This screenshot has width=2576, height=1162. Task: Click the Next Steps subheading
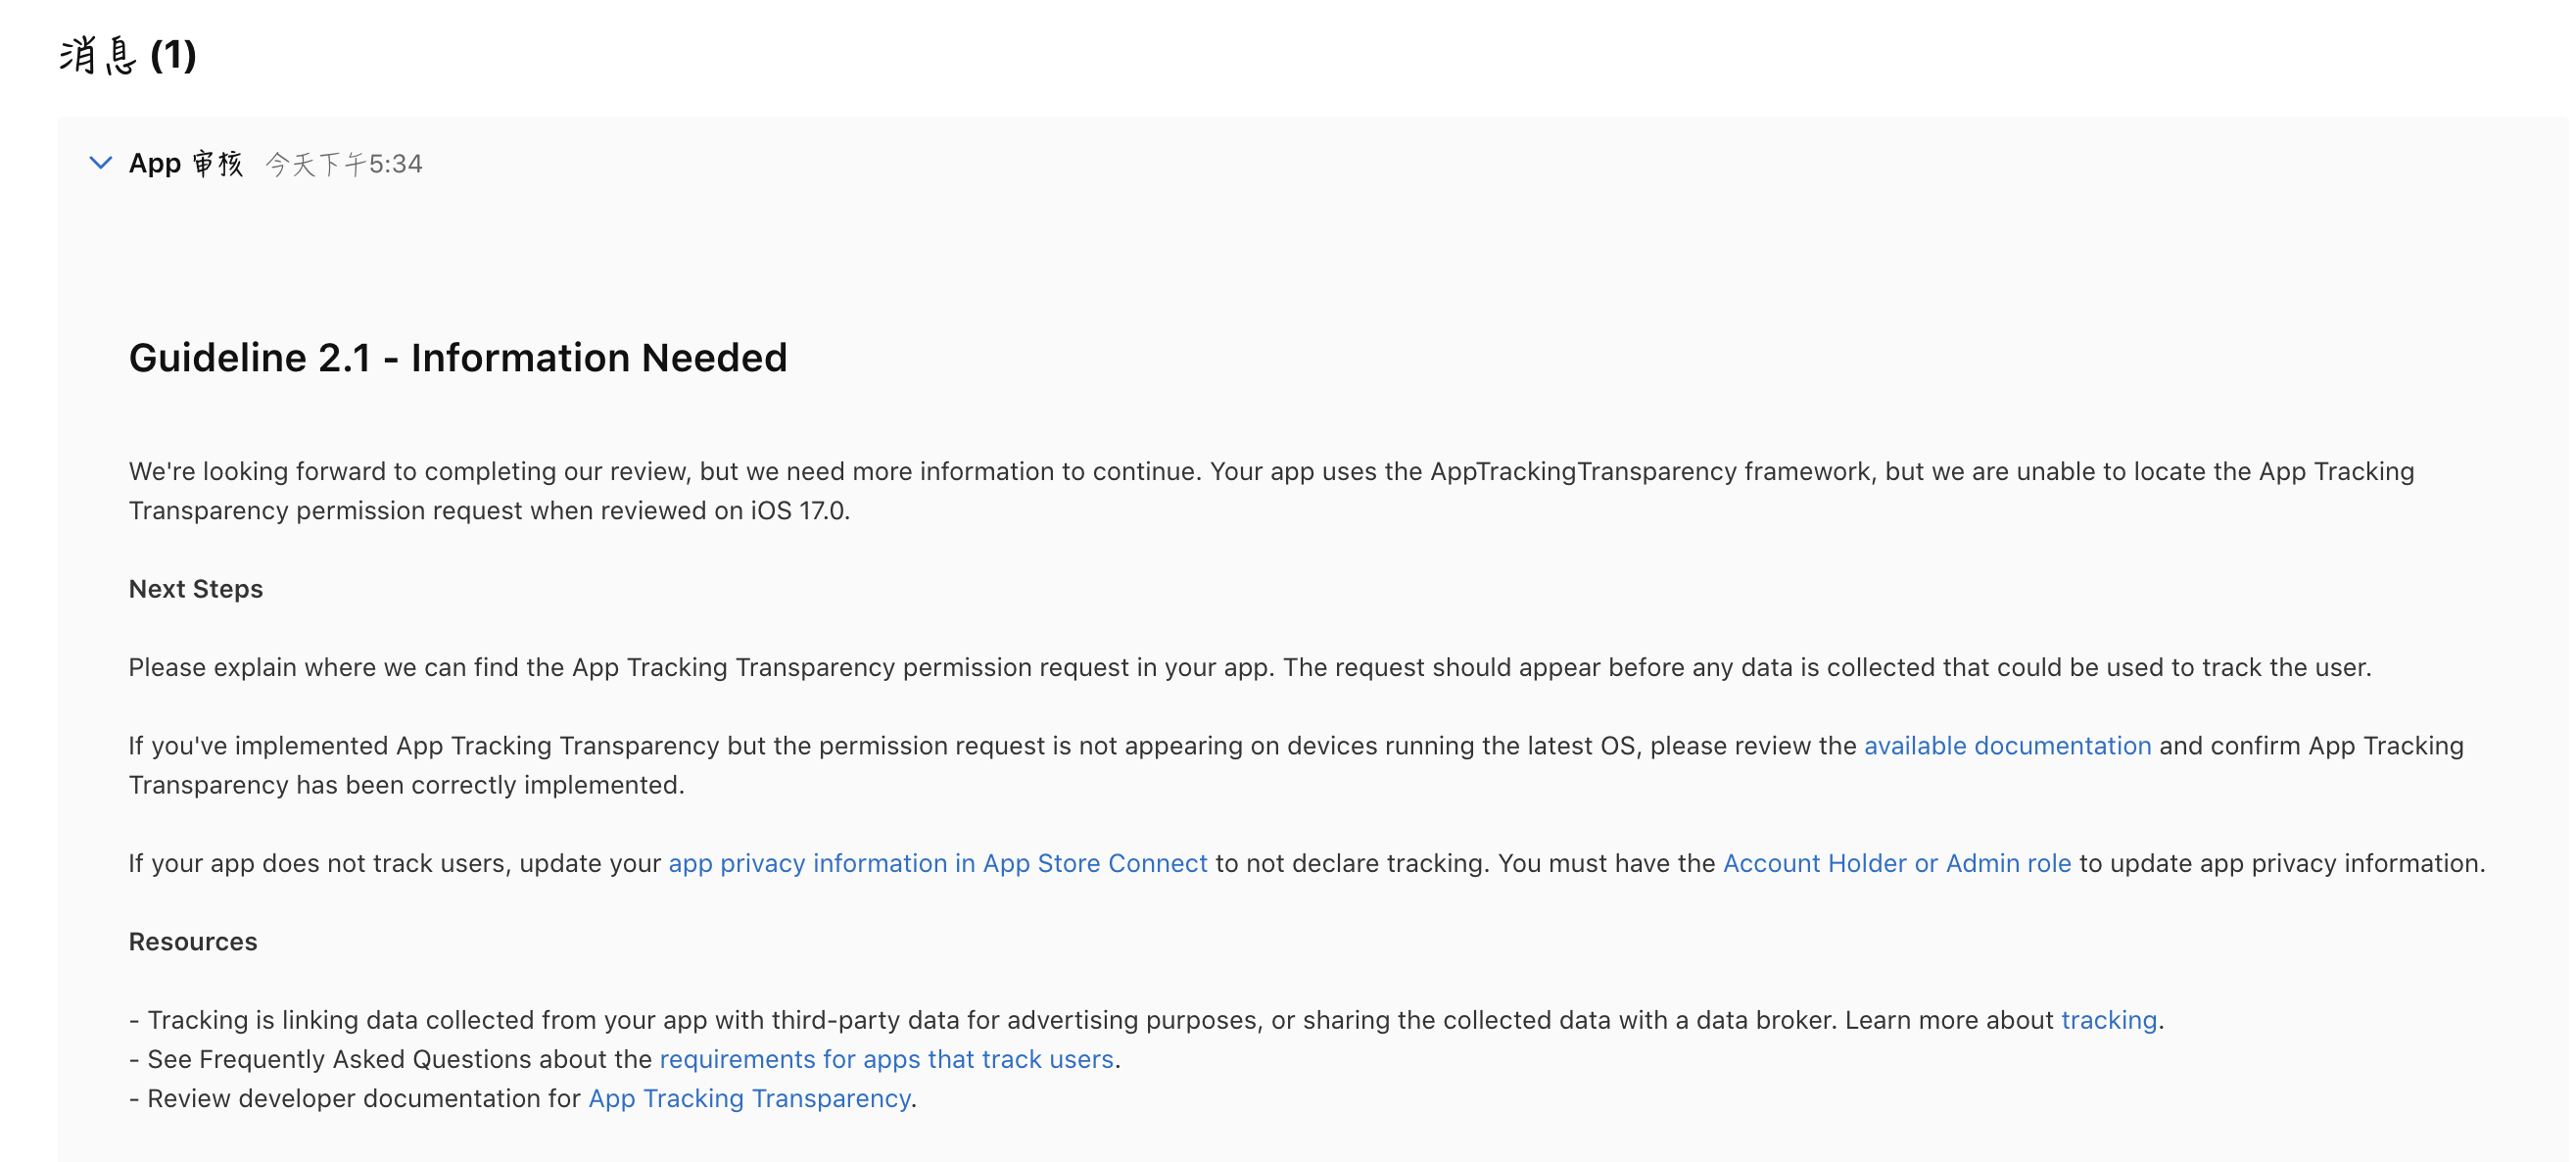196,589
